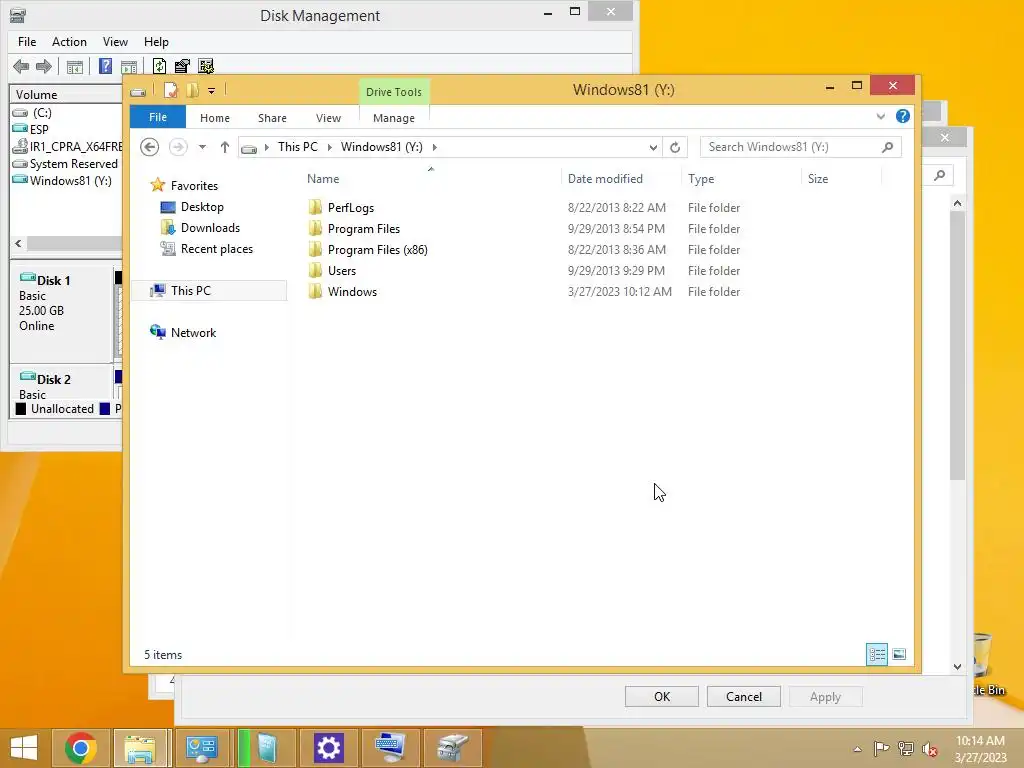1024x768 pixels.
Task: Select (C:) volume in Disk Management
Action: coord(42,113)
